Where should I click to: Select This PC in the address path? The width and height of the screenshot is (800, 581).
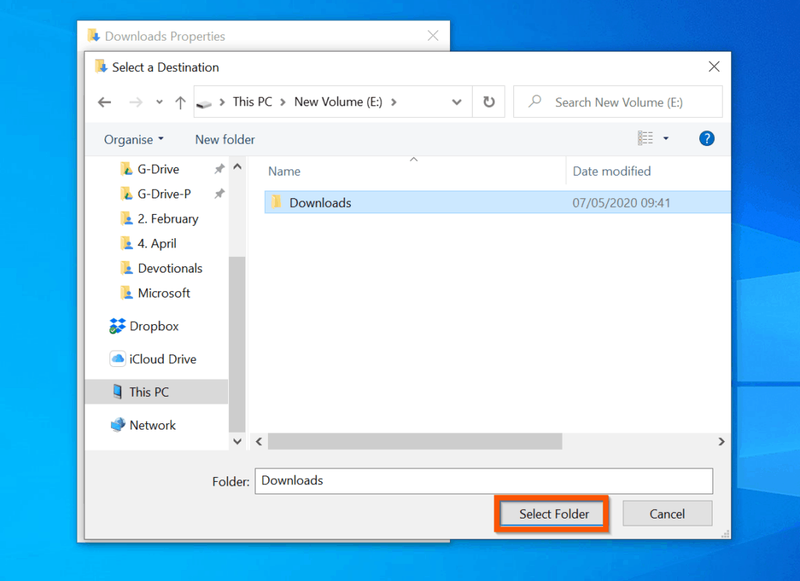(x=253, y=102)
